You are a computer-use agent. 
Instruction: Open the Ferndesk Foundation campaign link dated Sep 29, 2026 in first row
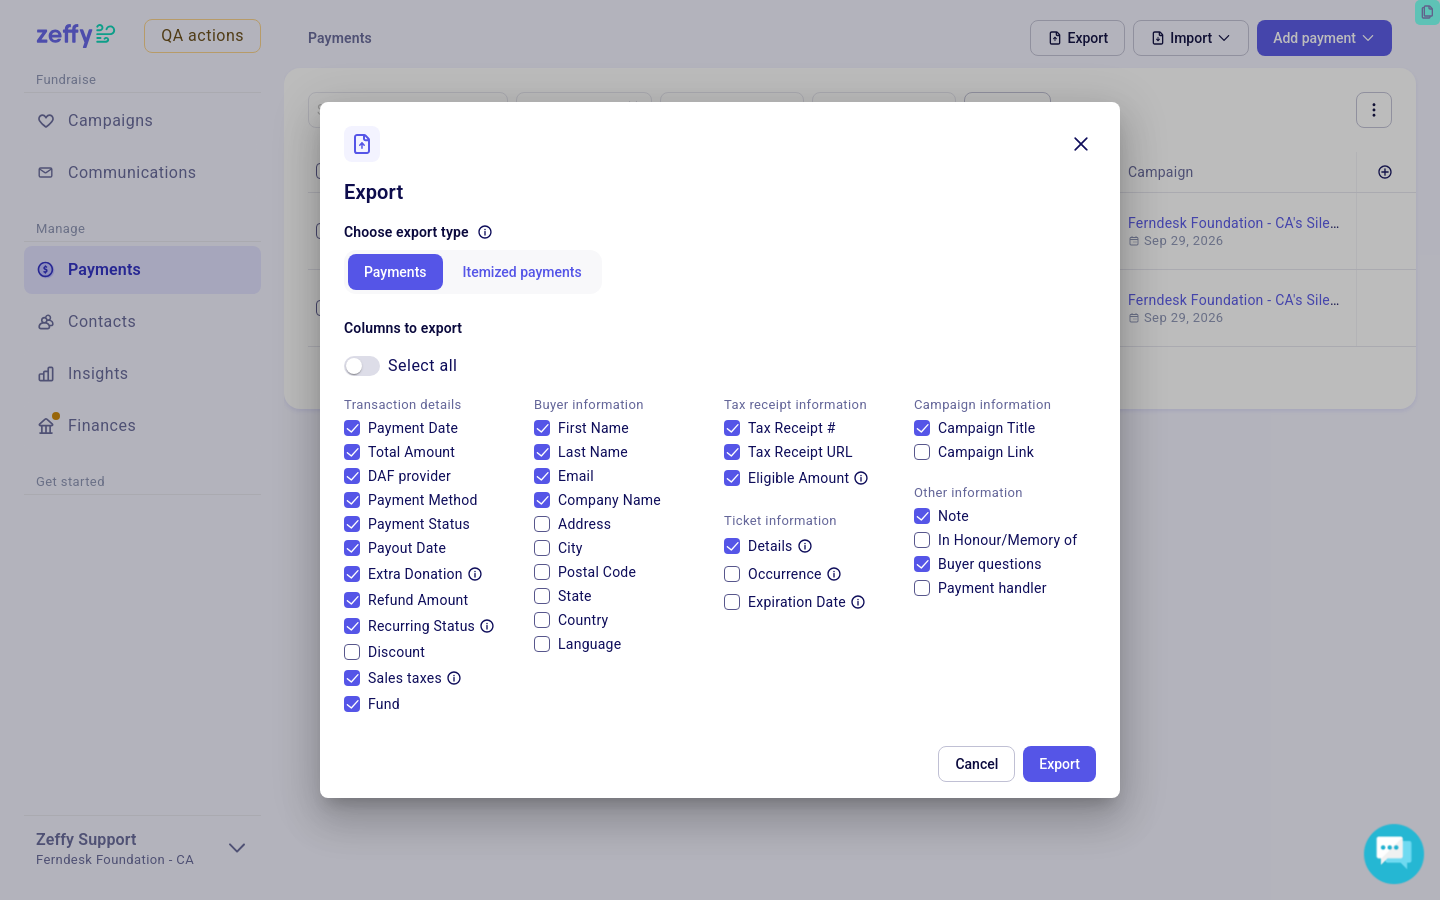1234,223
